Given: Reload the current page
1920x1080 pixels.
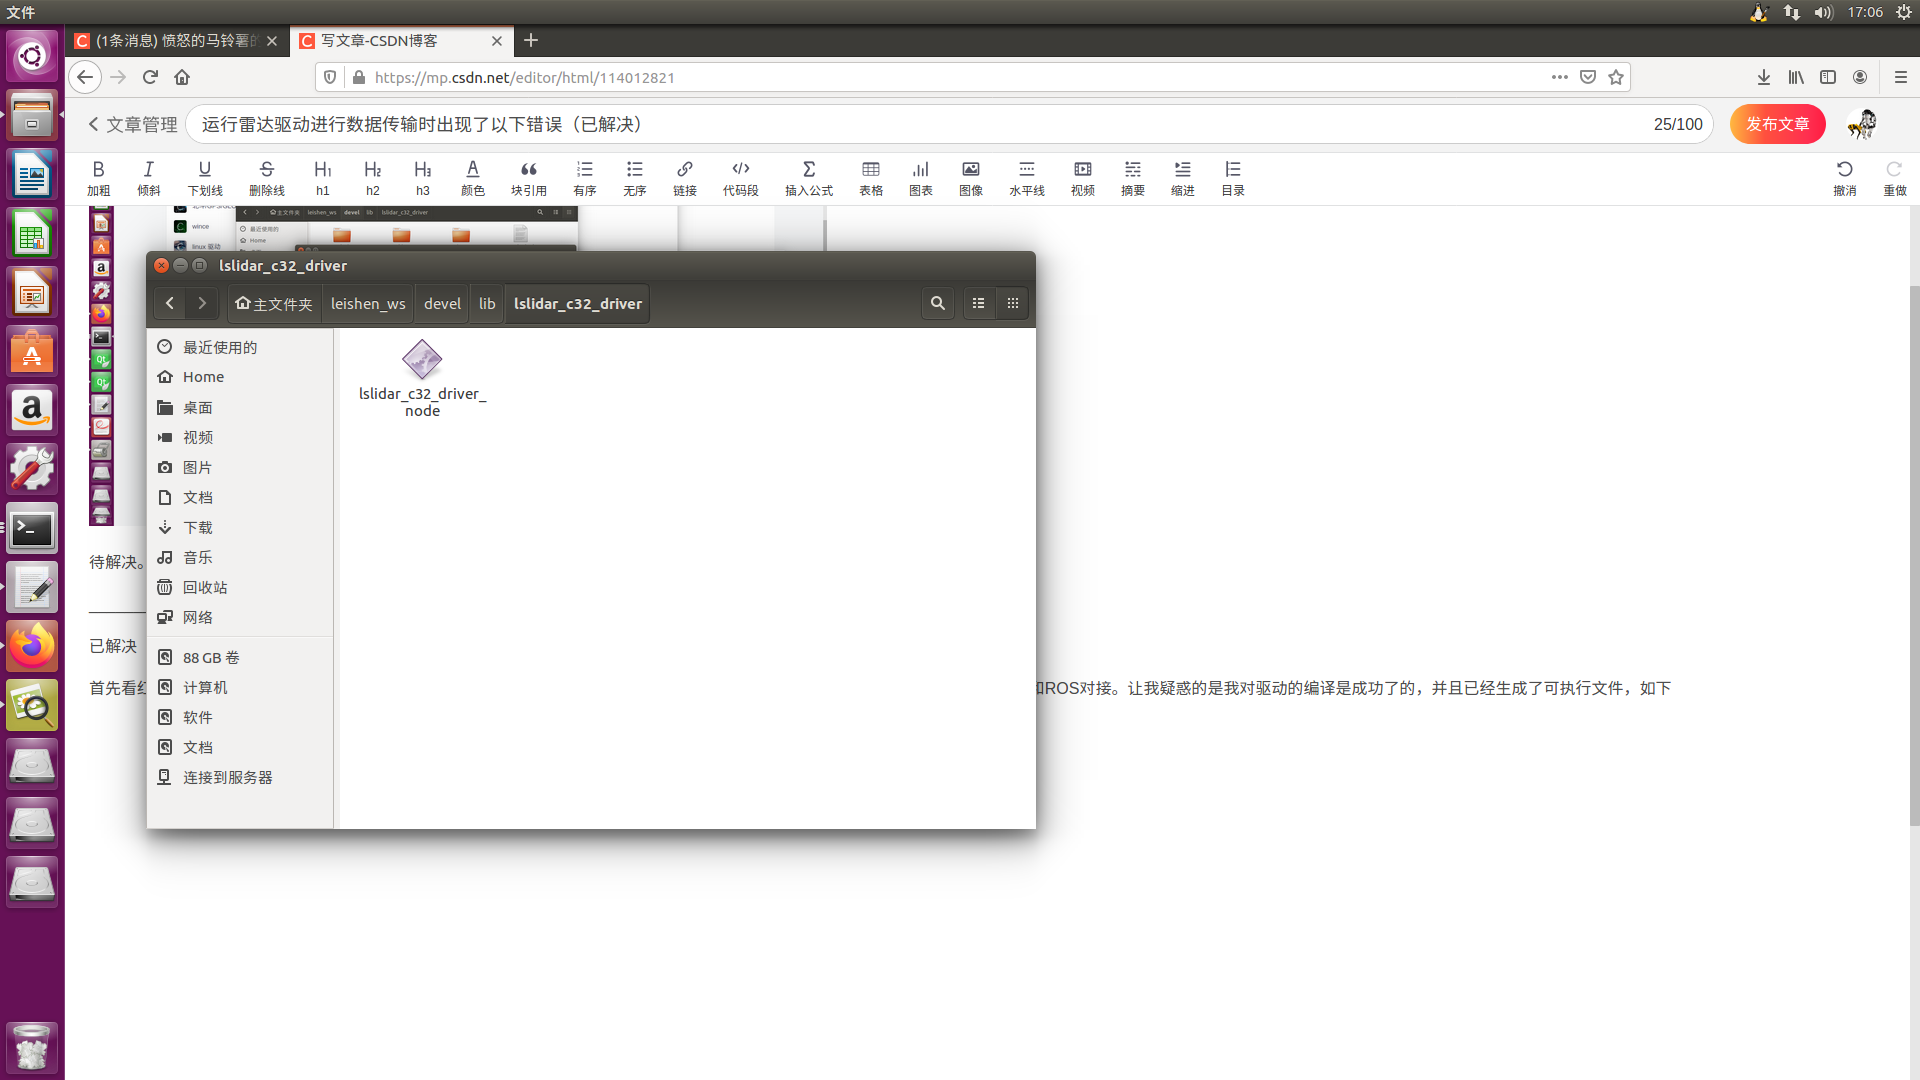Looking at the screenshot, I should point(150,77).
